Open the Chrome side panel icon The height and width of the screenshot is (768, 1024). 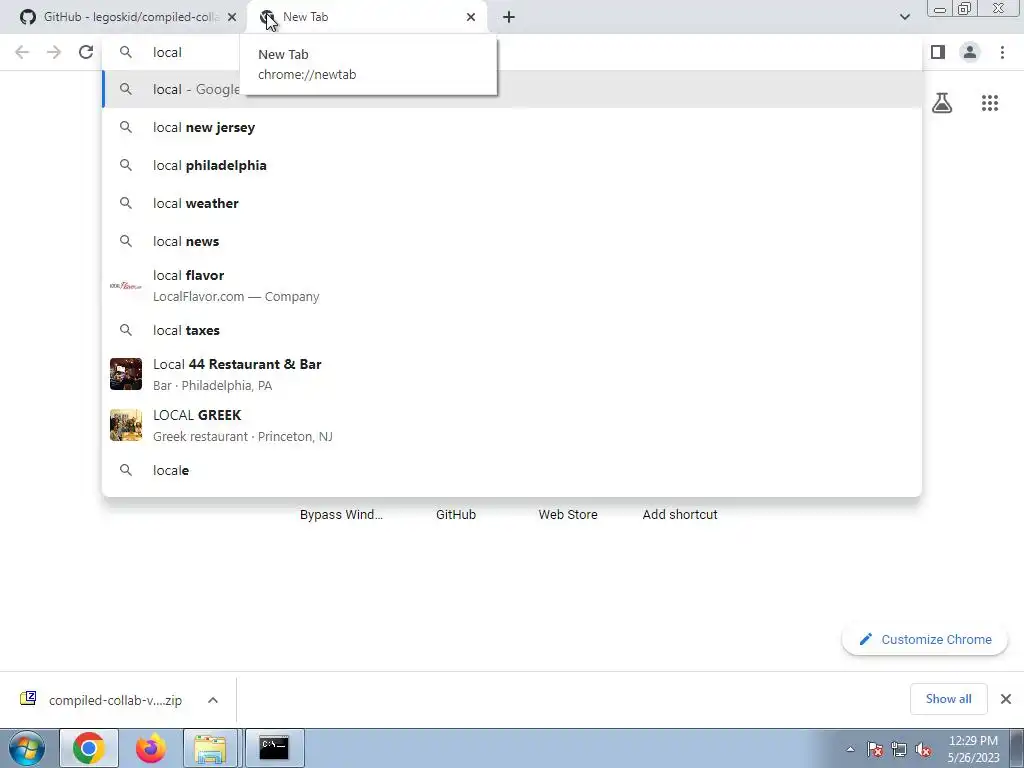(938, 52)
